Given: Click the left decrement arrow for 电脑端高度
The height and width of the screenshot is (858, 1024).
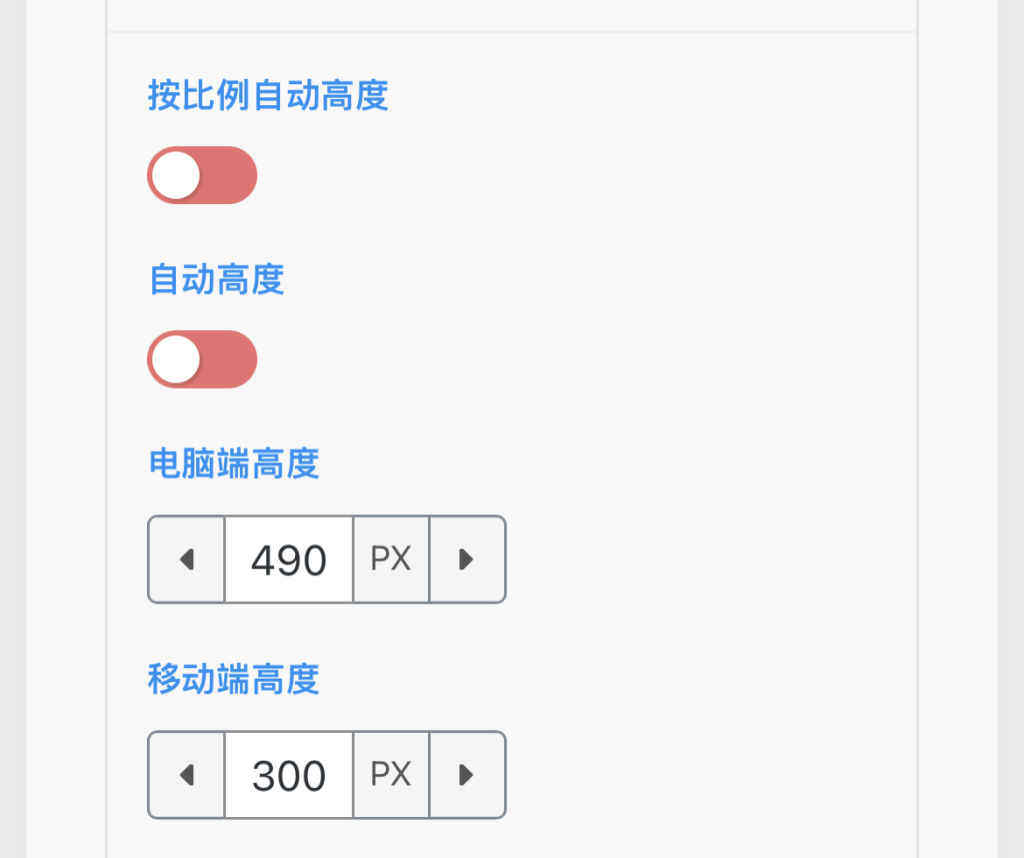Looking at the screenshot, I should (x=186, y=559).
